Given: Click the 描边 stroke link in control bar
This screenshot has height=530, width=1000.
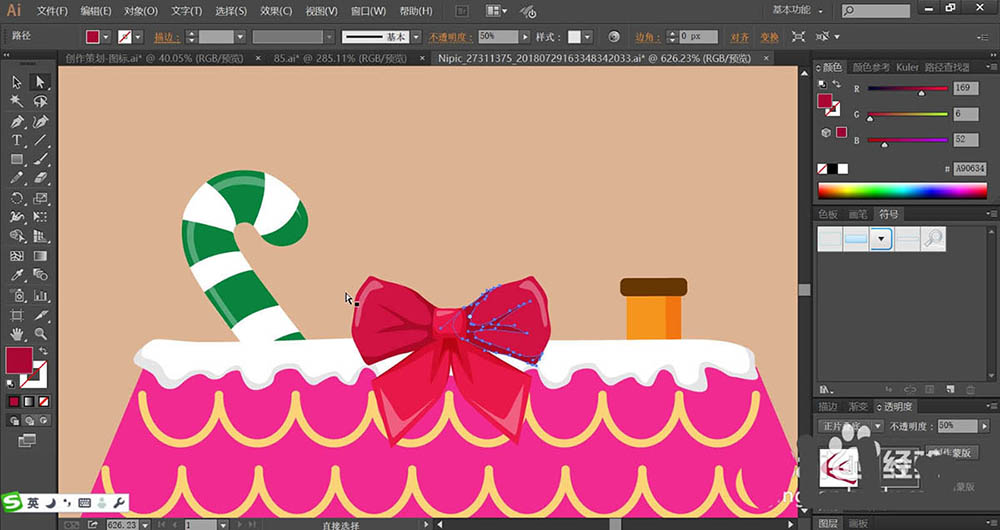Looking at the screenshot, I should (167, 37).
